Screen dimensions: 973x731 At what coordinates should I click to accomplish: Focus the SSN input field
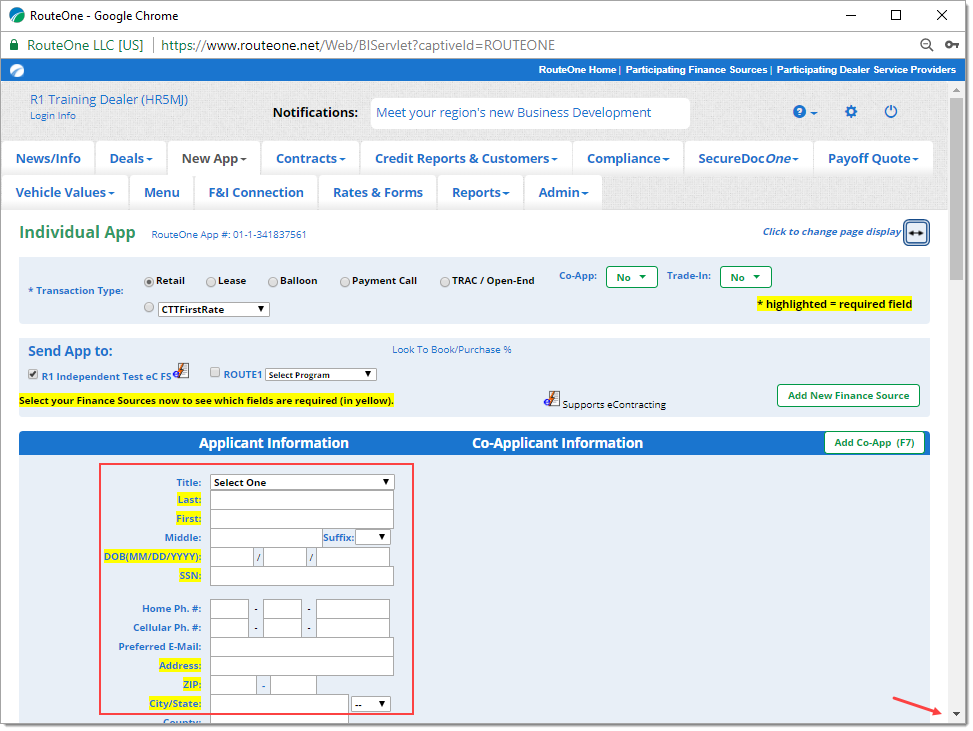(x=302, y=576)
